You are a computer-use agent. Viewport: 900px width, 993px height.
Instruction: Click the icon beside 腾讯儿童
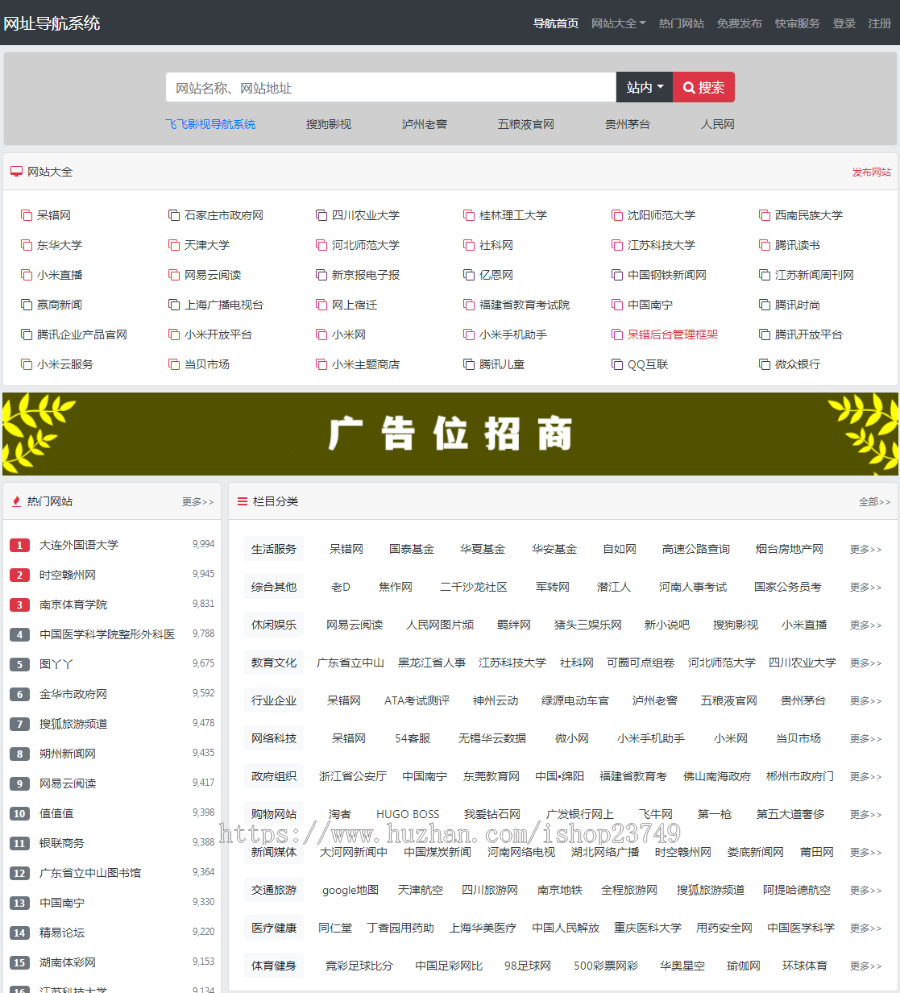pos(469,364)
